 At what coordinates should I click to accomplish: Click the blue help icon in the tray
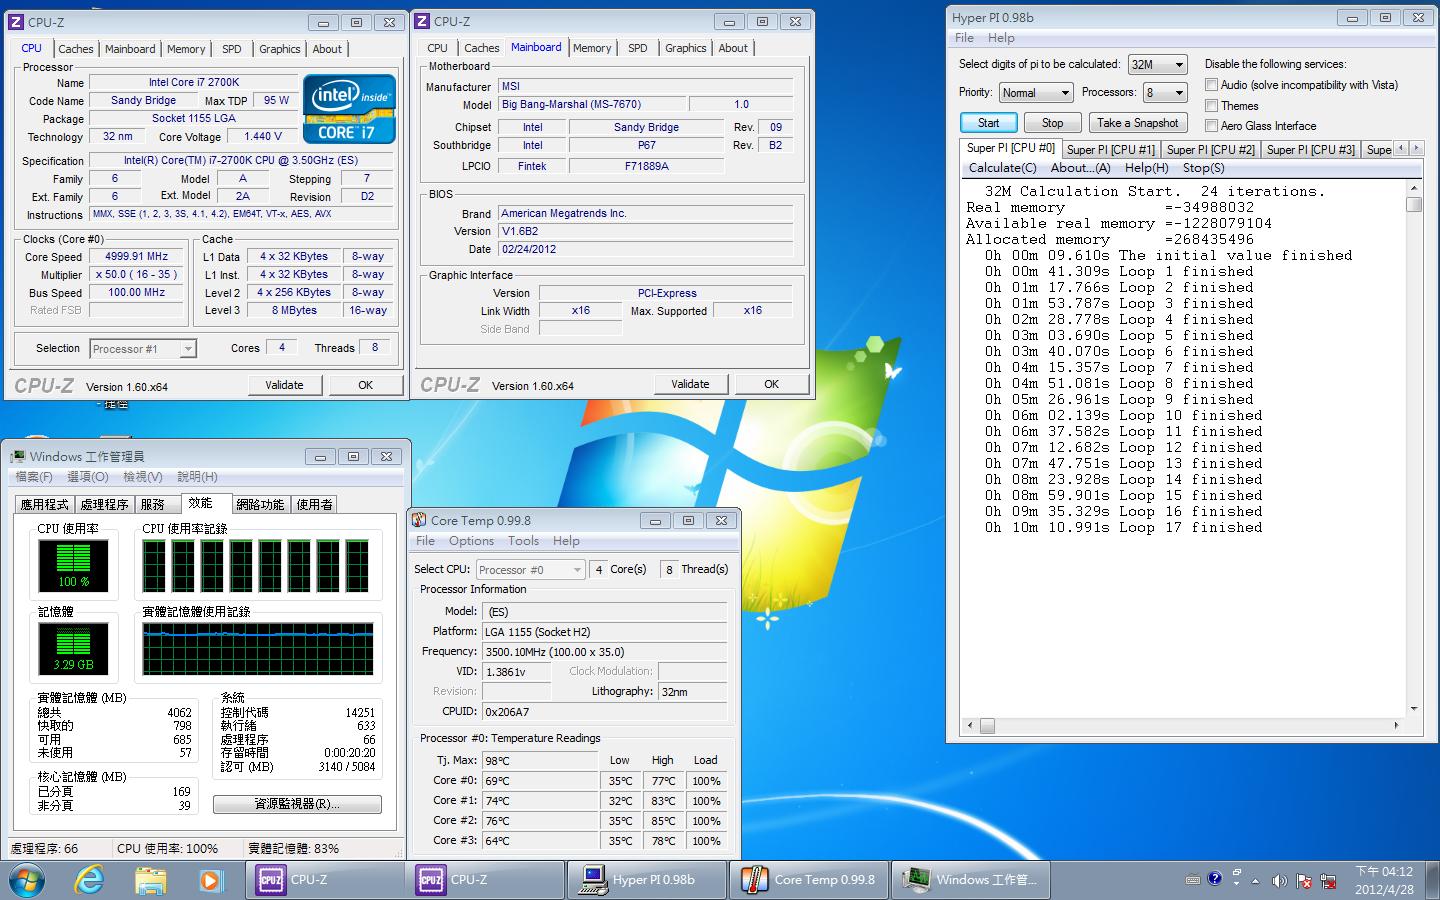tap(1214, 878)
